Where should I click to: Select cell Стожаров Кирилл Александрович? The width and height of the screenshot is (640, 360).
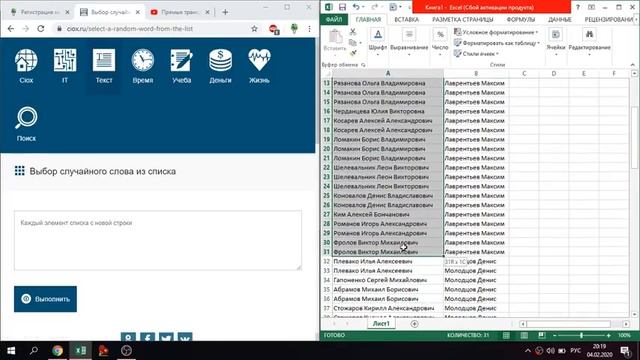pyautogui.click(x=388, y=308)
